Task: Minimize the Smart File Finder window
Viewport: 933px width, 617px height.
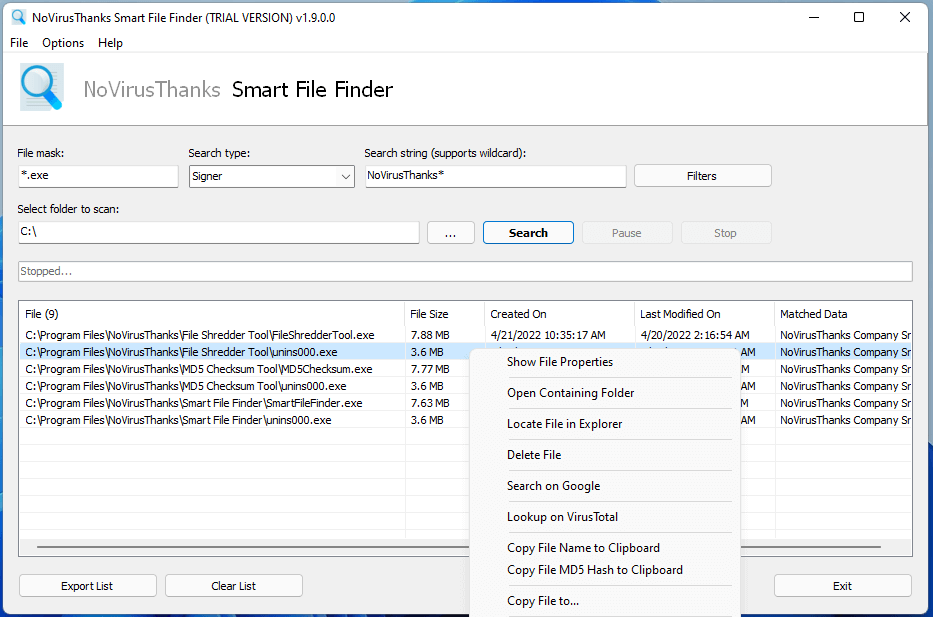Action: (814, 17)
